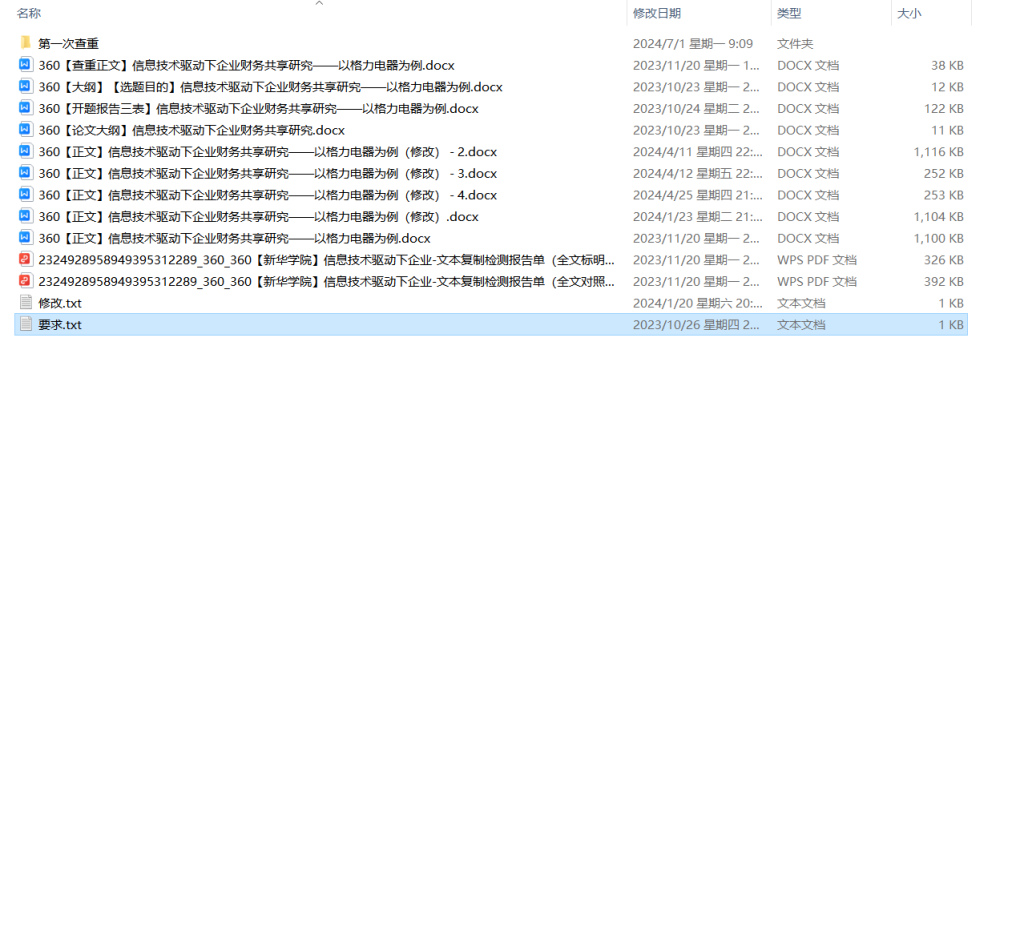
Task: Sort files by 修改日期 column header
Action: pos(656,13)
